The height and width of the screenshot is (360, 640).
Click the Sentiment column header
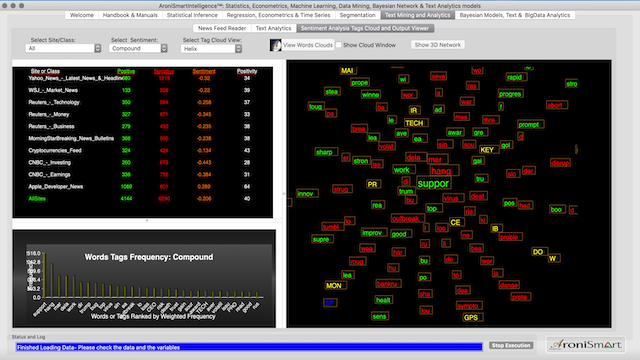tap(204, 71)
